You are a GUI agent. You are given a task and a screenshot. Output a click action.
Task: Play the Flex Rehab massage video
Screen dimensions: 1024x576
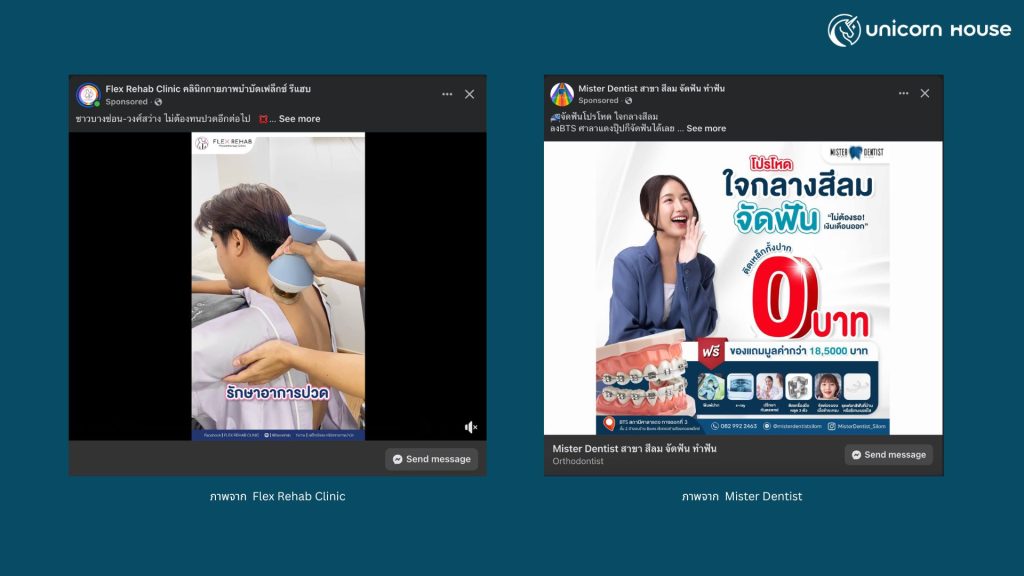coord(278,286)
